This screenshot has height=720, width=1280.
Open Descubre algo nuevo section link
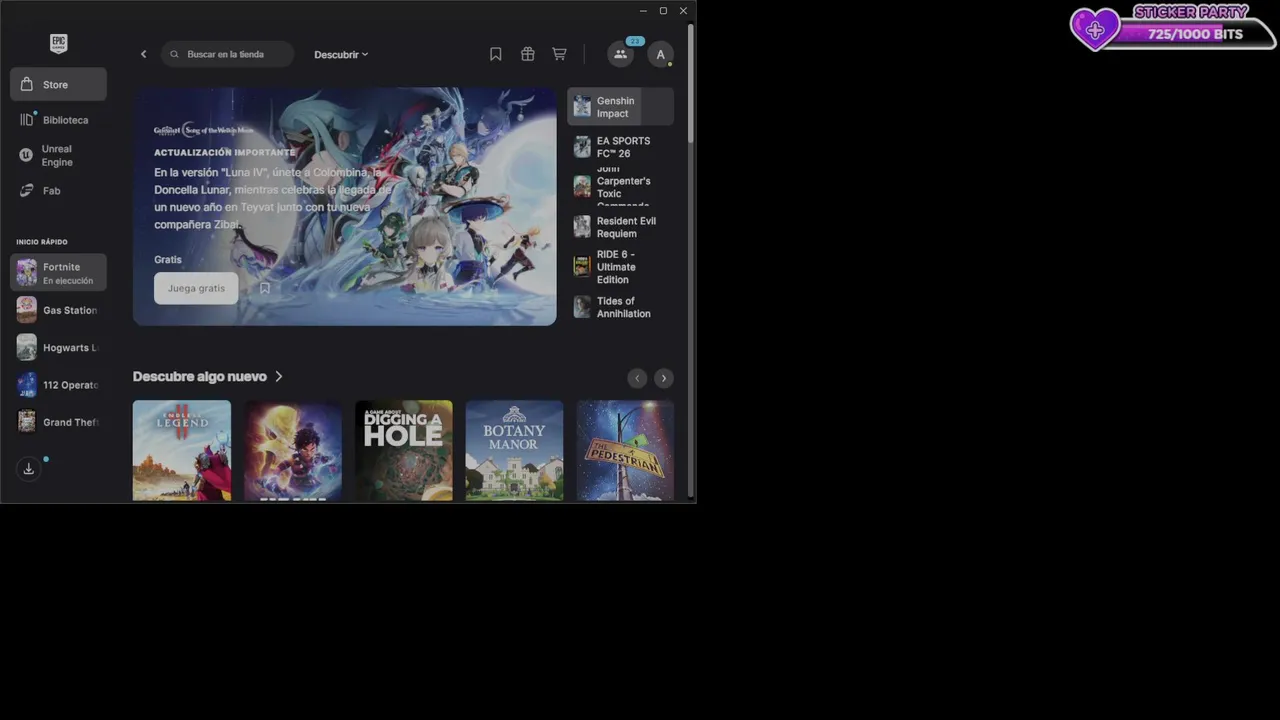pyautogui.click(x=208, y=377)
